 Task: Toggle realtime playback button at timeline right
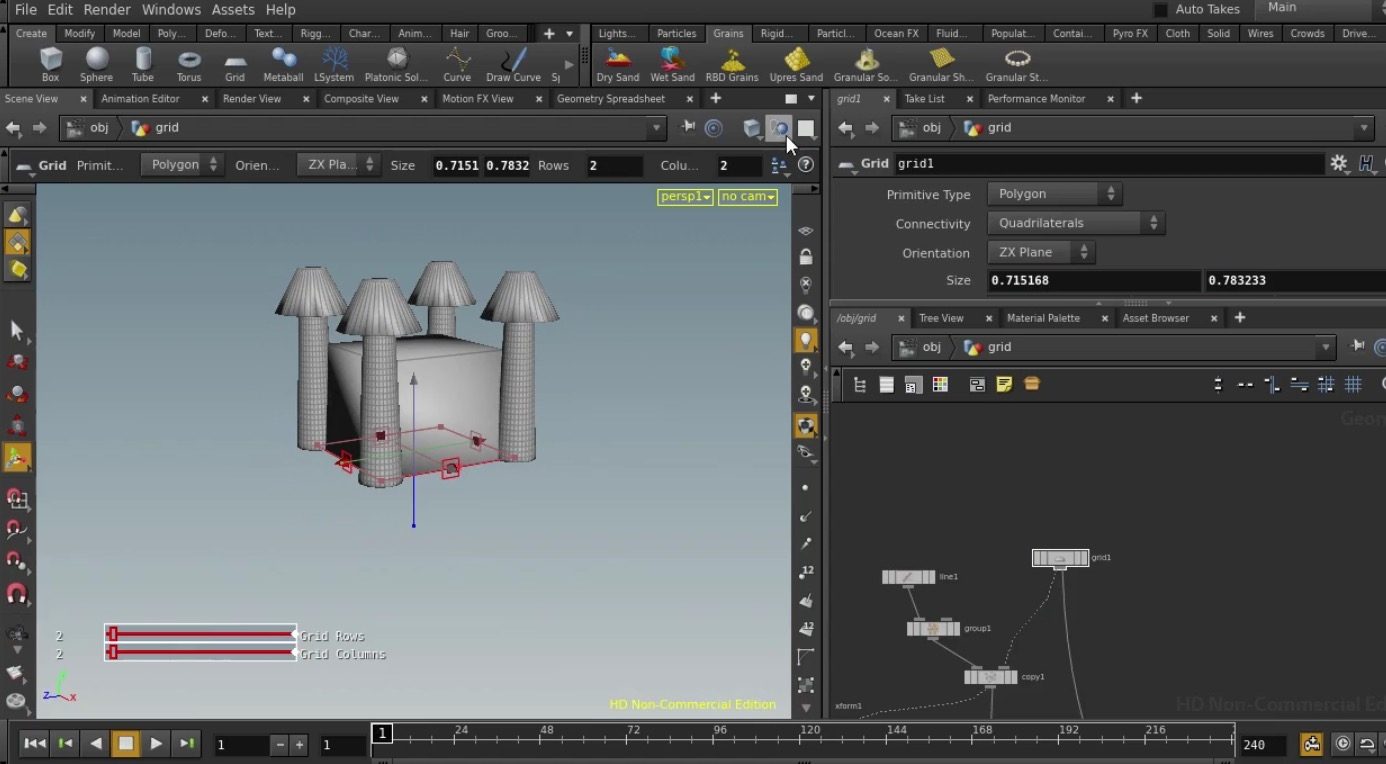pos(1342,744)
